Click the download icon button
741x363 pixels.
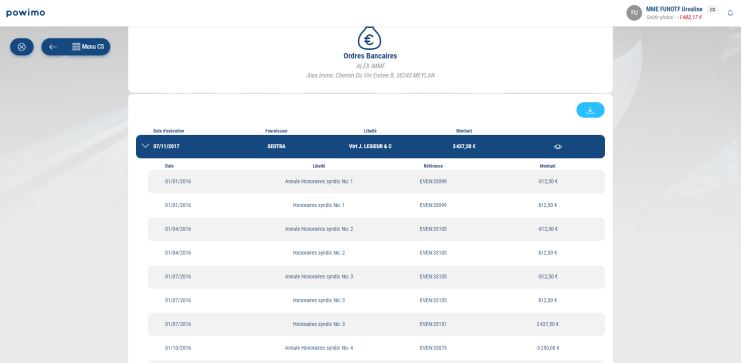click(x=590, y=110)
